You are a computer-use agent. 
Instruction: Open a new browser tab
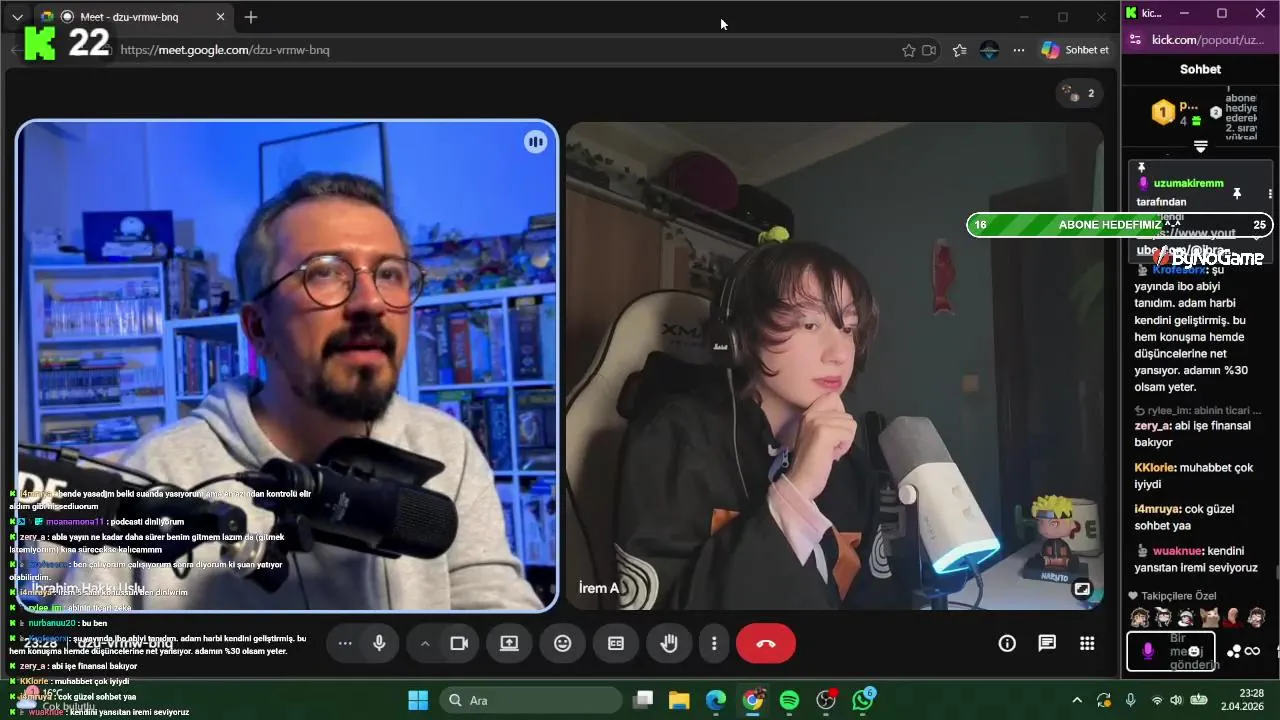(251, 17)
